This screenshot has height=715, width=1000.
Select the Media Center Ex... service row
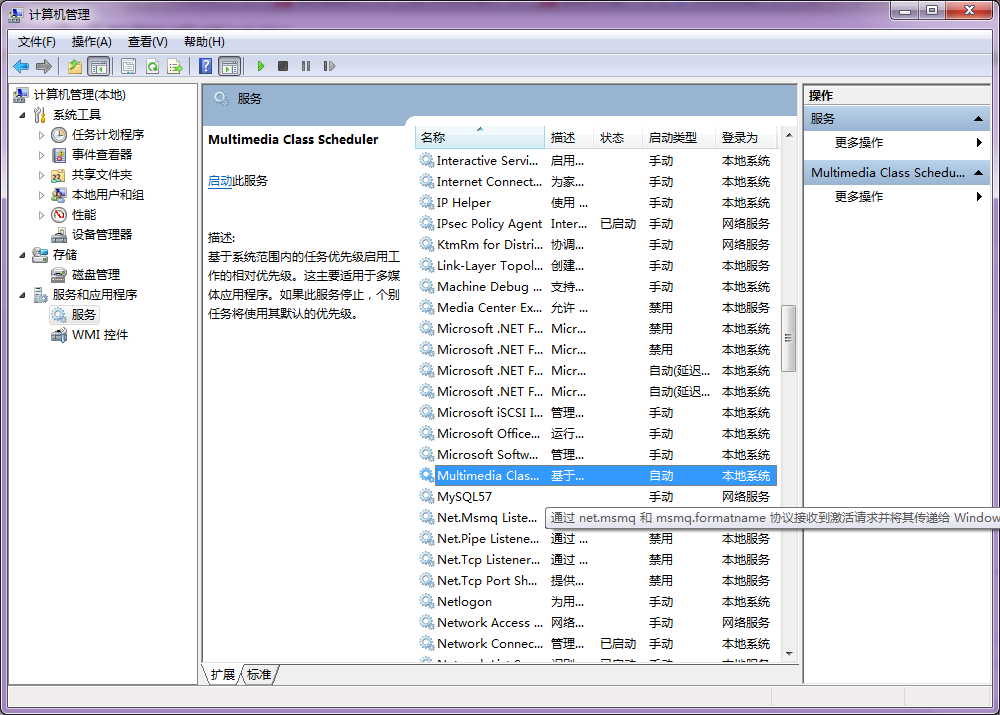[x=596, y=307]
